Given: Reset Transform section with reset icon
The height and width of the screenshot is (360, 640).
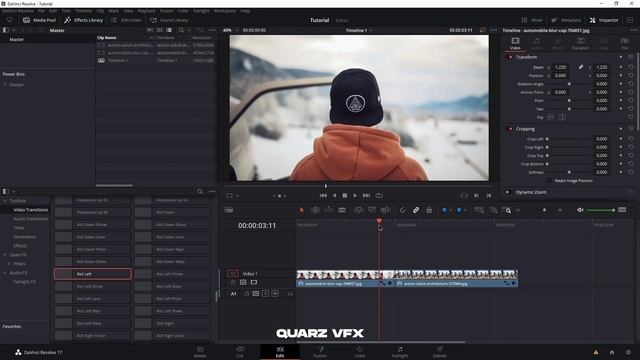Looking at the screenshot, I should [x=631, y=57].
